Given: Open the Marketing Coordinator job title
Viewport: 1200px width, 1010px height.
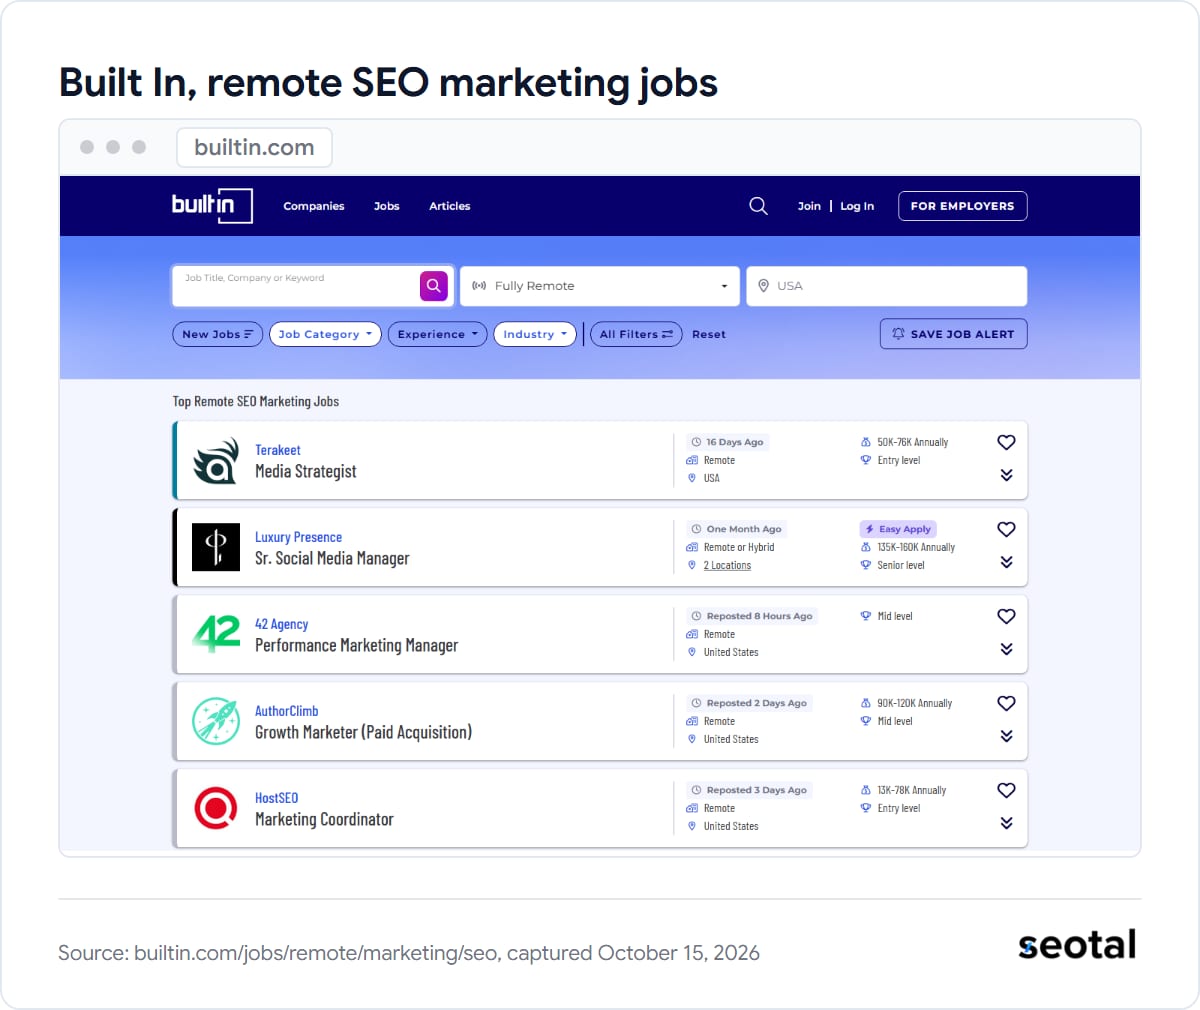Looking at the screenshot, I should (x=324, y=819).
